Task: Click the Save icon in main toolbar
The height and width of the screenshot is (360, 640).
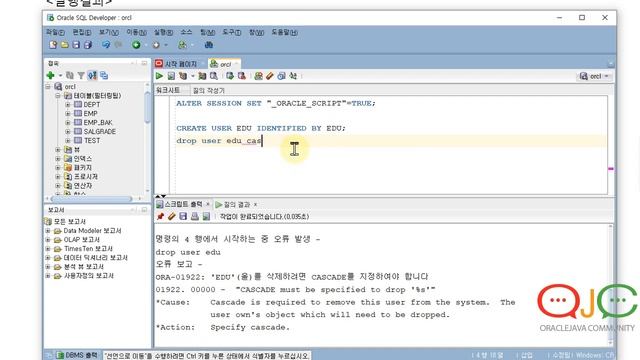Action: click(x=76, y=45)
